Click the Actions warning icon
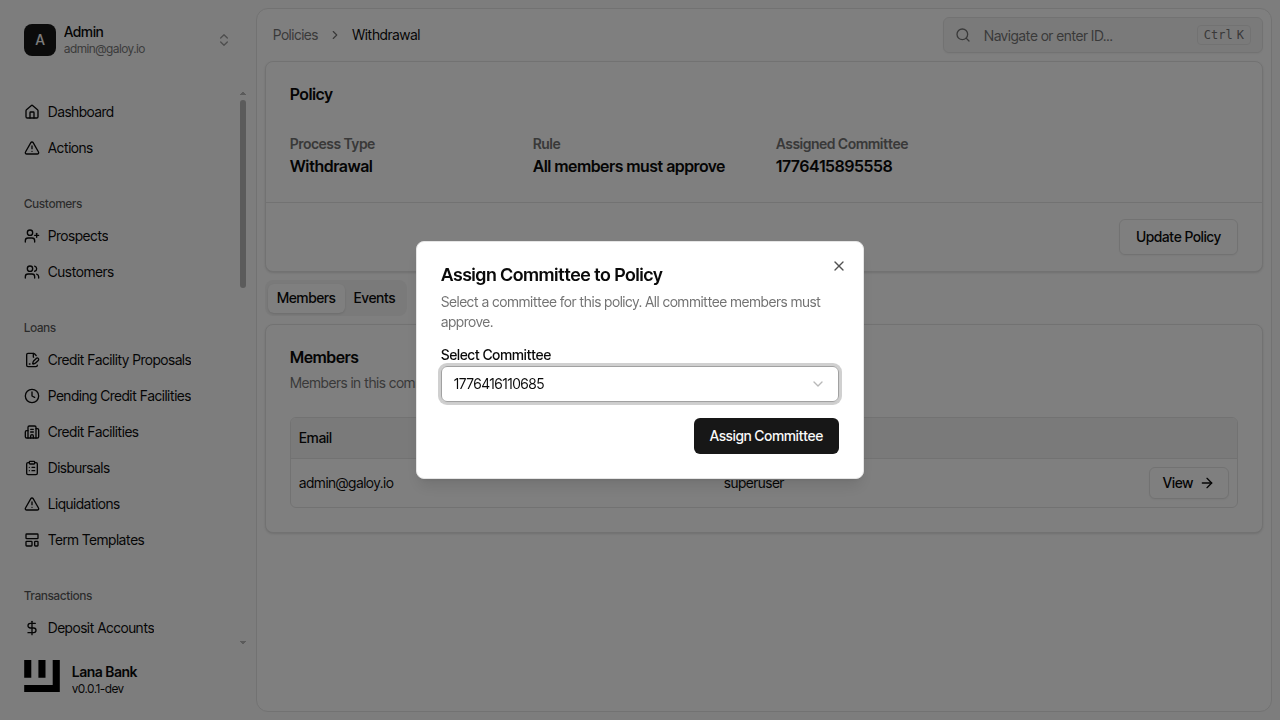 (x=31, y=147)
